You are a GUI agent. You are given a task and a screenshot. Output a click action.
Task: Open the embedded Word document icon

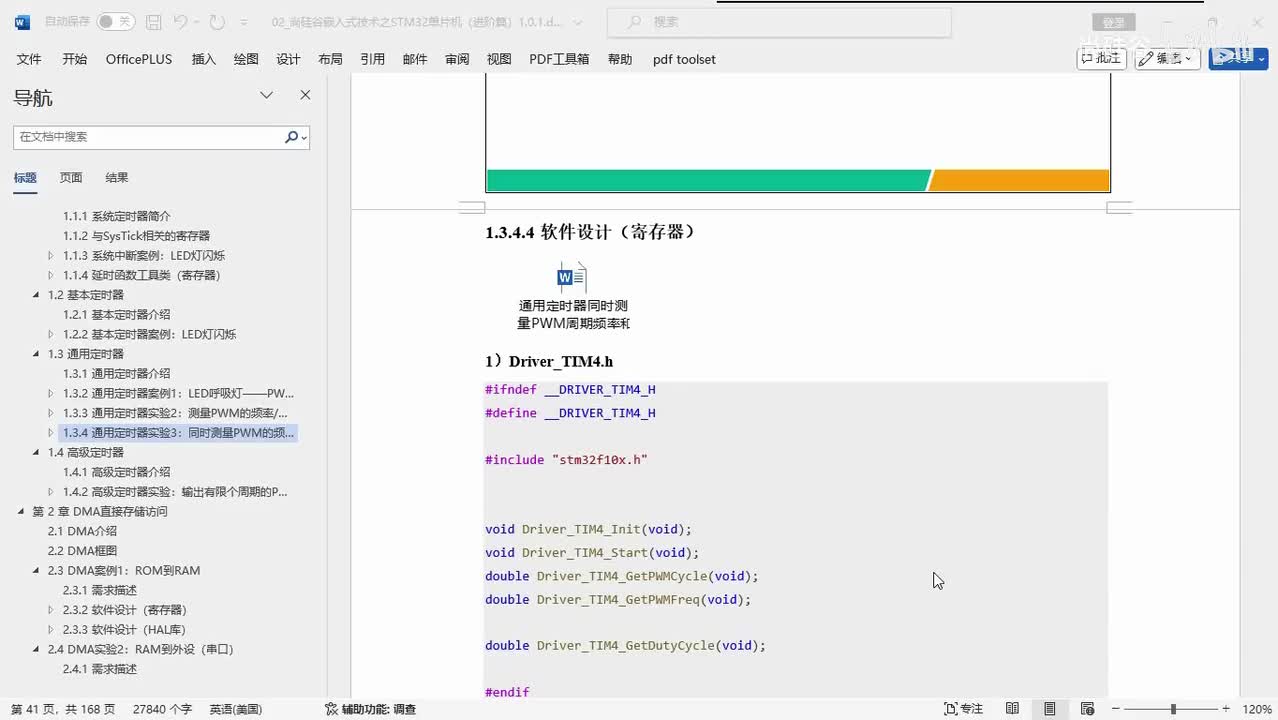pyautogui.click(x=572, y=277)
